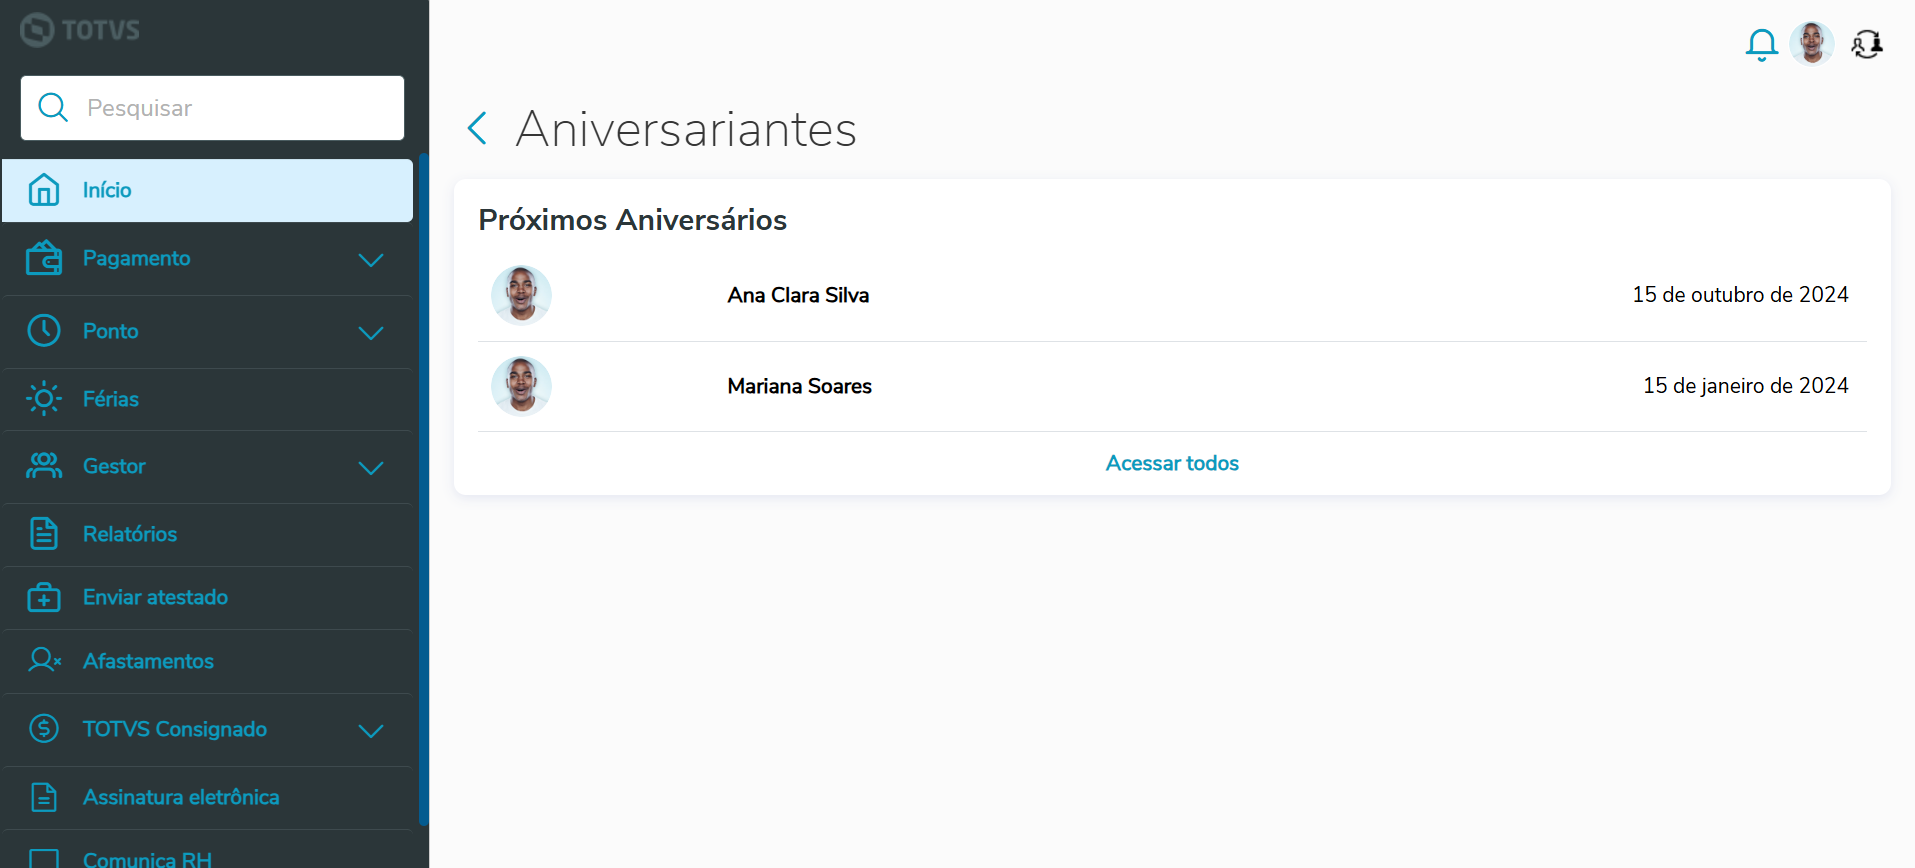Open the Férias menu item
Screen dimensions: 1915x868
point(207,399)
